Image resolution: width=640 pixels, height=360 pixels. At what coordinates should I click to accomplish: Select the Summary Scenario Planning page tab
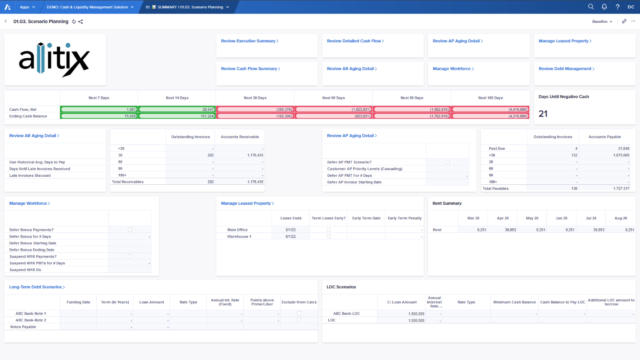pyautogui.click(x=188, y=7)
